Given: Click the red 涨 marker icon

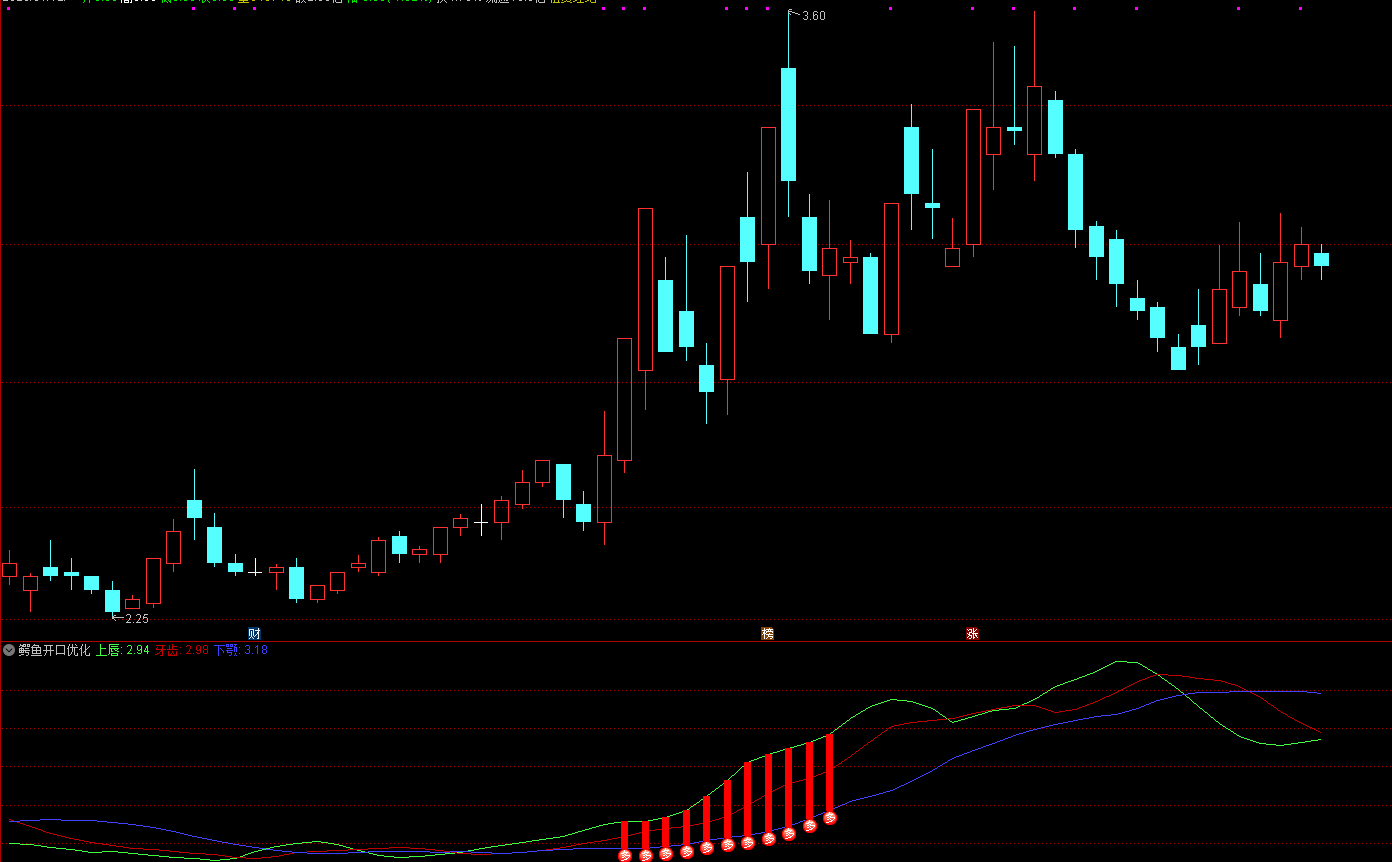Looking at the screenshot, I should coord(972,633).
